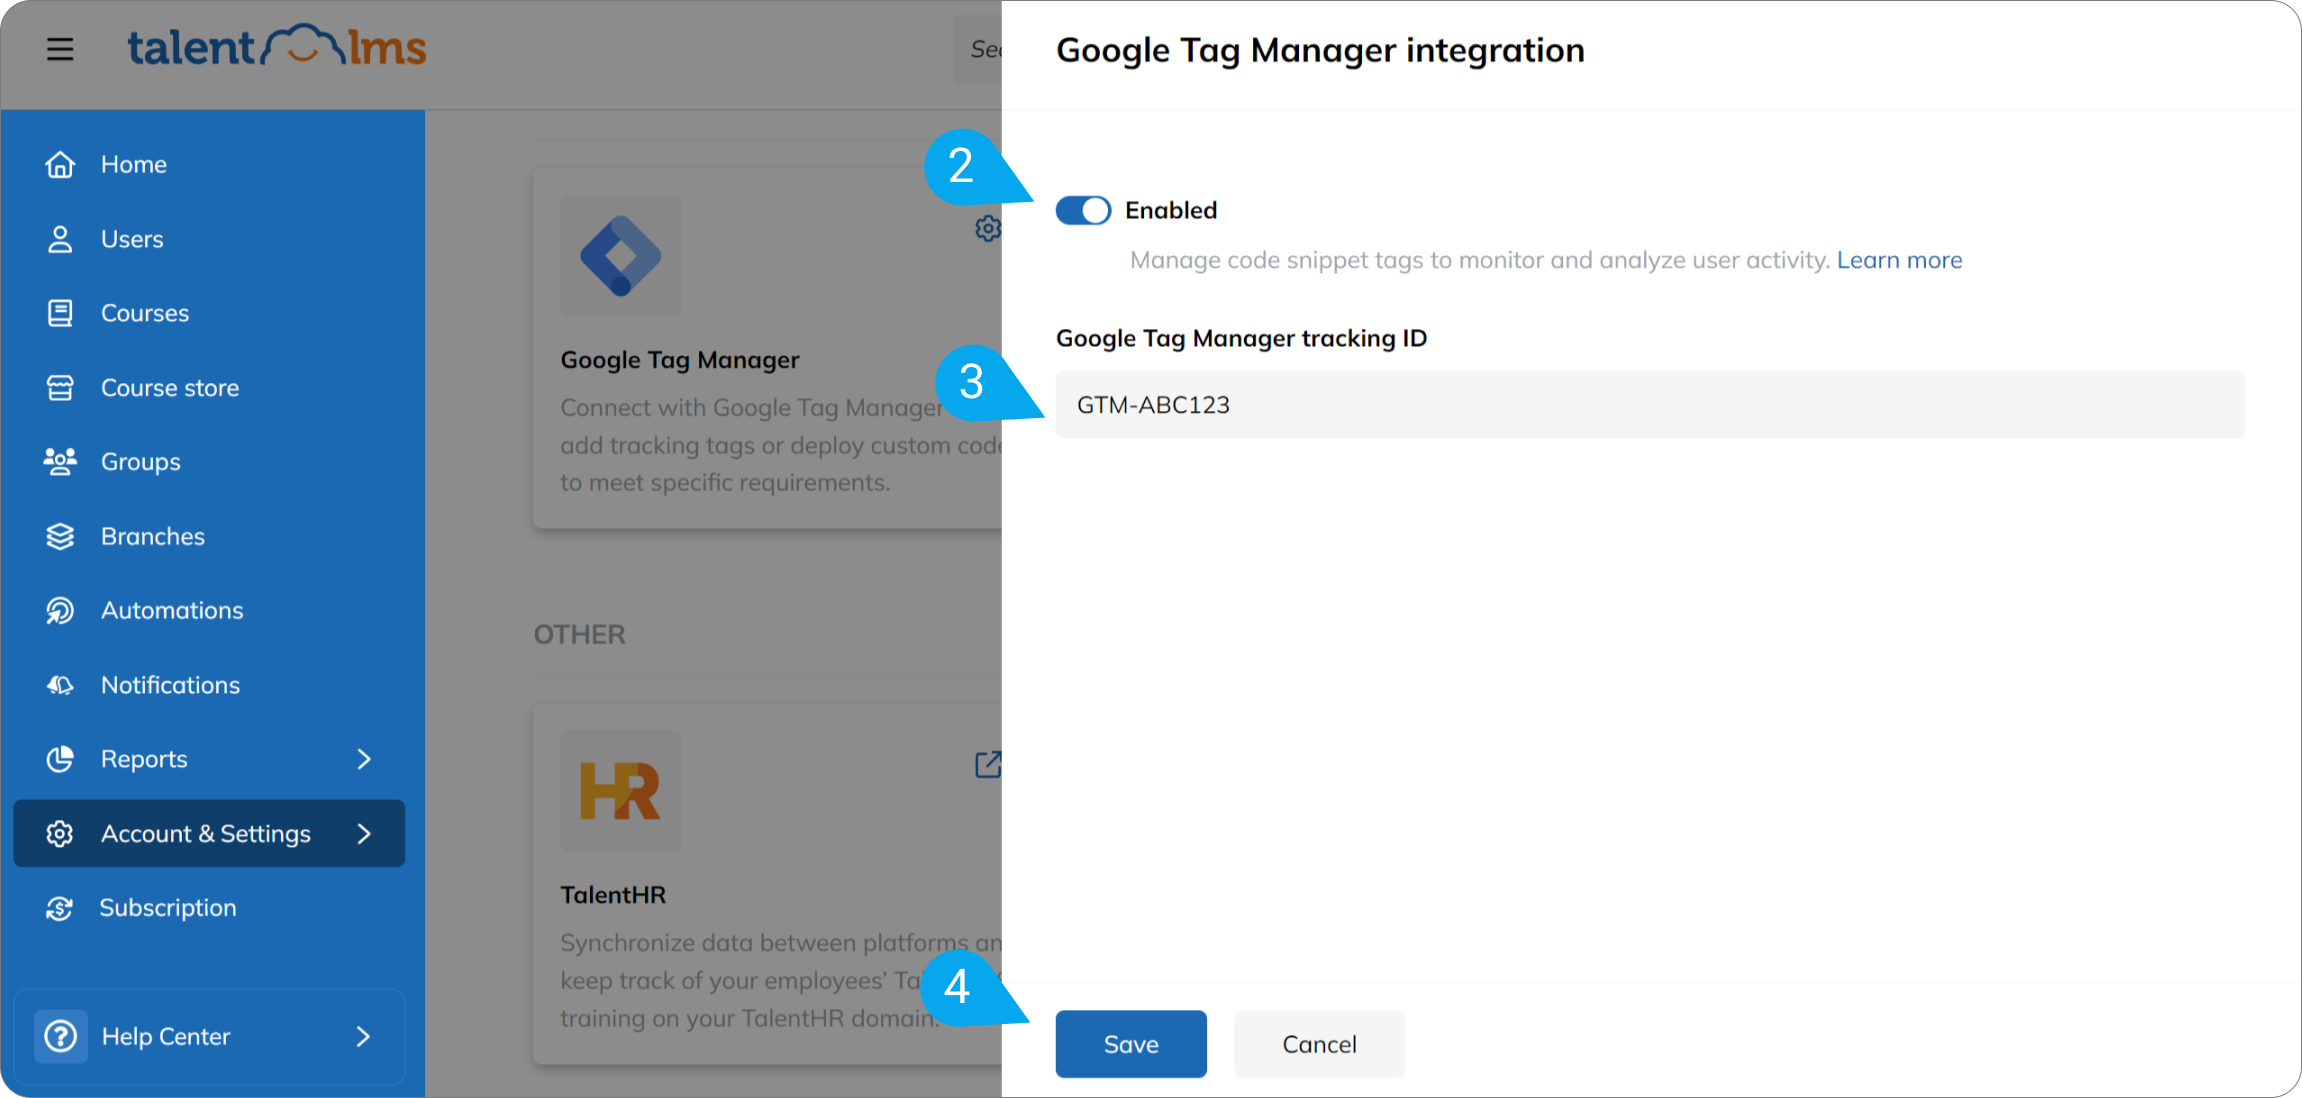Click the Account & Settings gear icon

click(x=60, y=833)
